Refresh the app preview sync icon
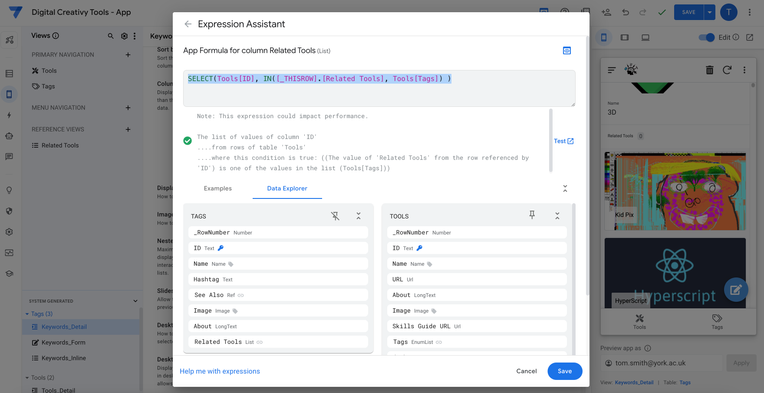Image resolution: width=764 pixels, height=393 pixels. pyautogui.click(x=727, y=70)
